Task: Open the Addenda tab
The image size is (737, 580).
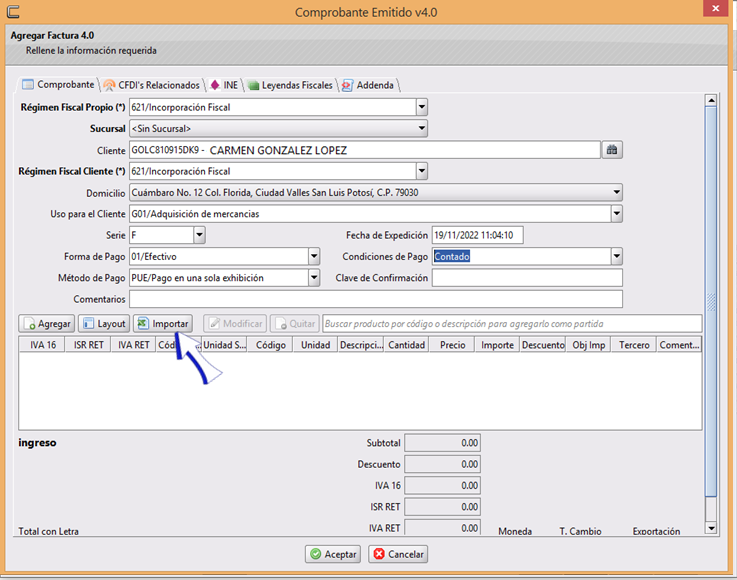Action: click(x=368, y=85)
